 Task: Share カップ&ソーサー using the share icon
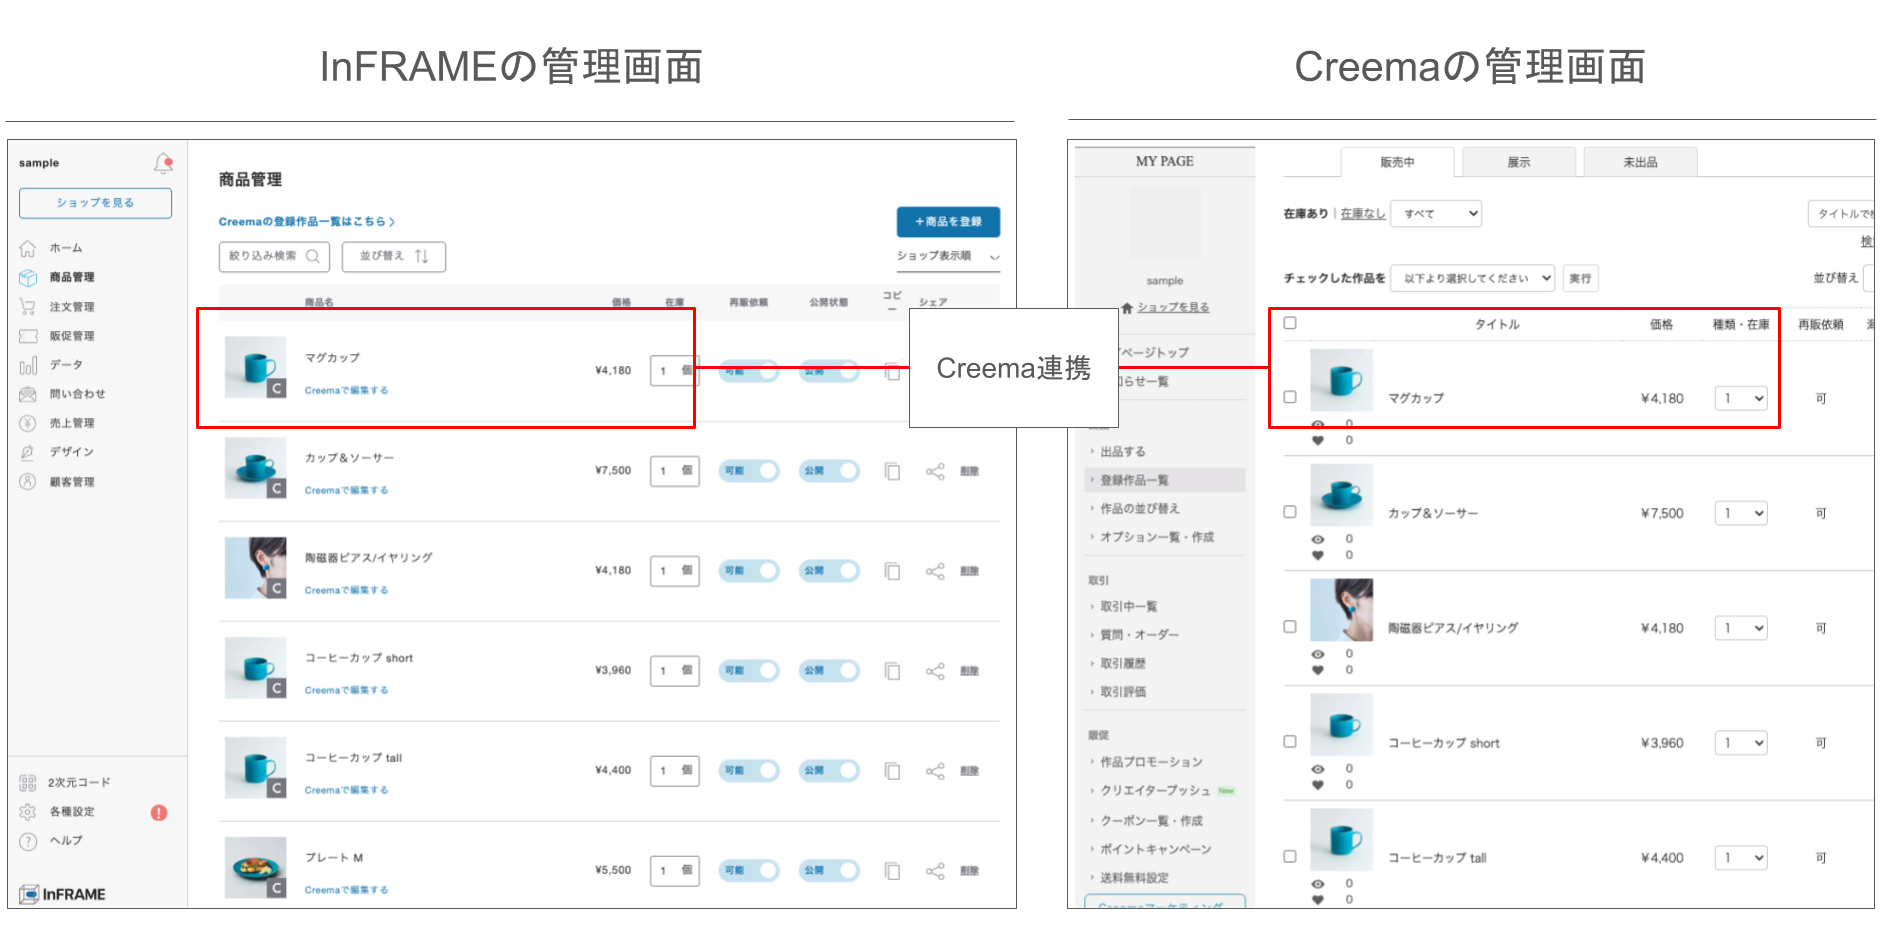click(936, 470)
